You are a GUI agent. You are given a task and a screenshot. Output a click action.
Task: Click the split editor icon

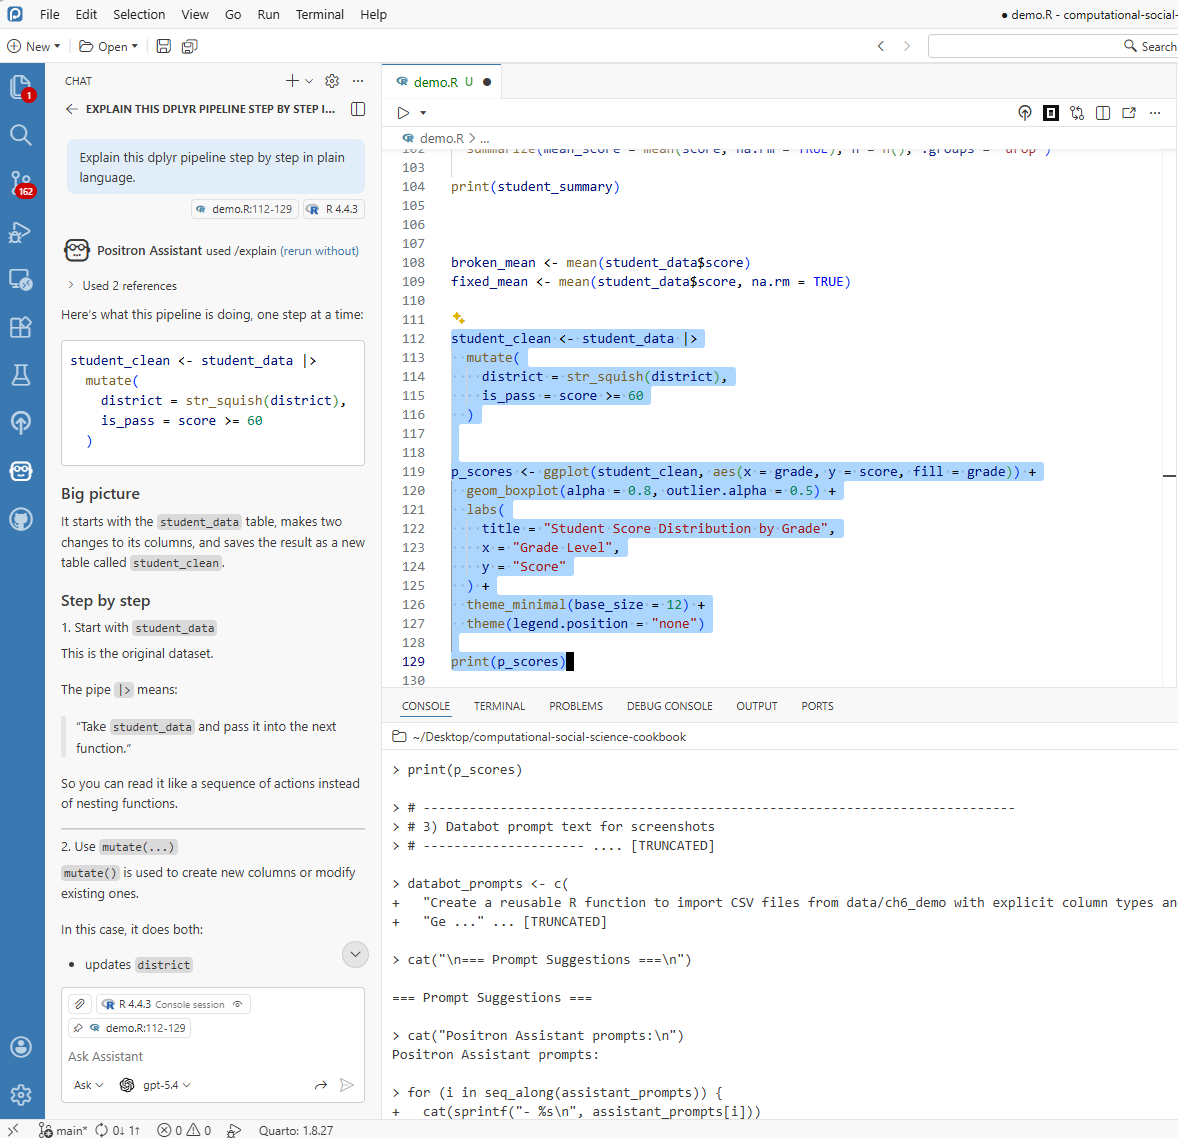click(1103, 113)
